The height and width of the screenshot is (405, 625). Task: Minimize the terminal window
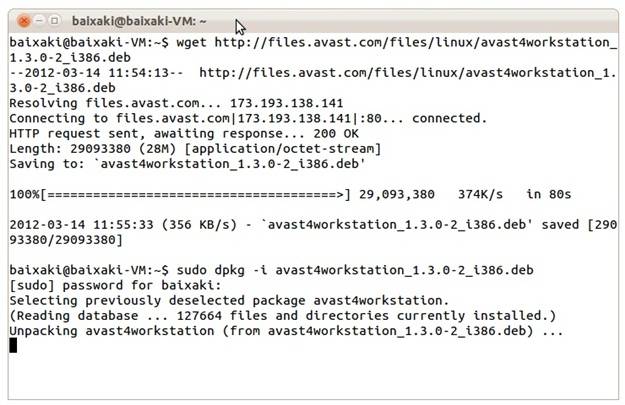(39, 20)
